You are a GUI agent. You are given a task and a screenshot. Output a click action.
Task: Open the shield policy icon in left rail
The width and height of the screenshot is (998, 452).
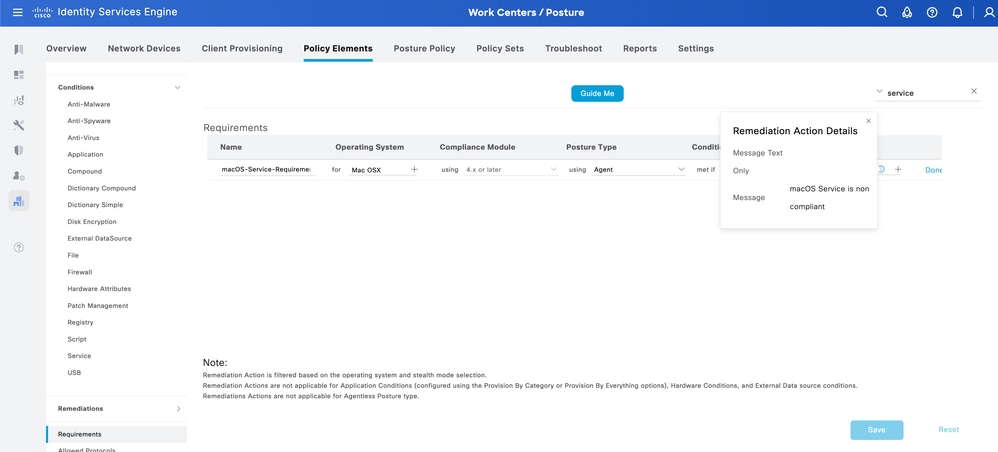(x=18, y=151)
